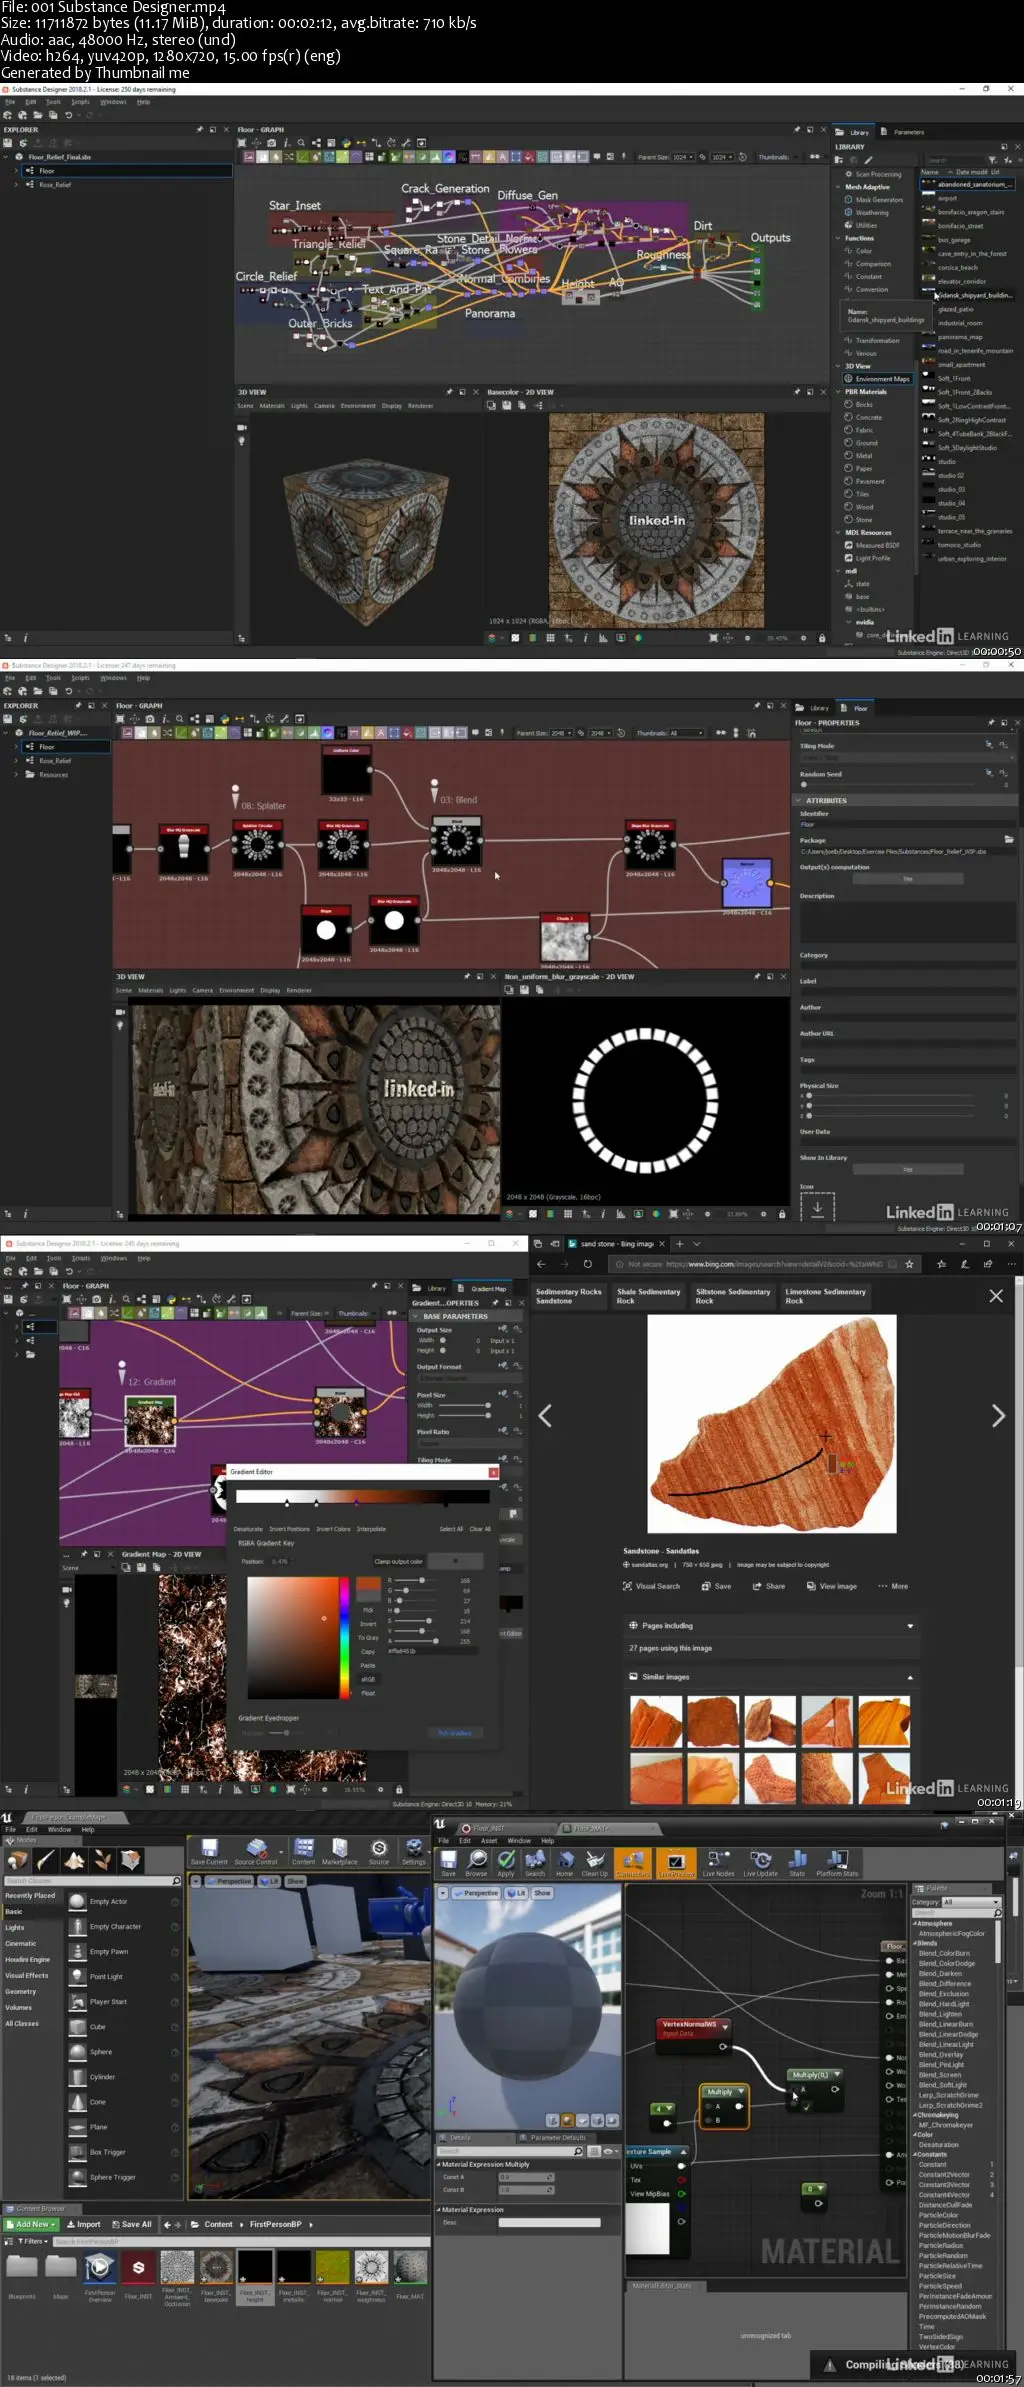Select Rose_Relief graph in top Explorer
The image size is (1024, 2387).
pos(55,185)
